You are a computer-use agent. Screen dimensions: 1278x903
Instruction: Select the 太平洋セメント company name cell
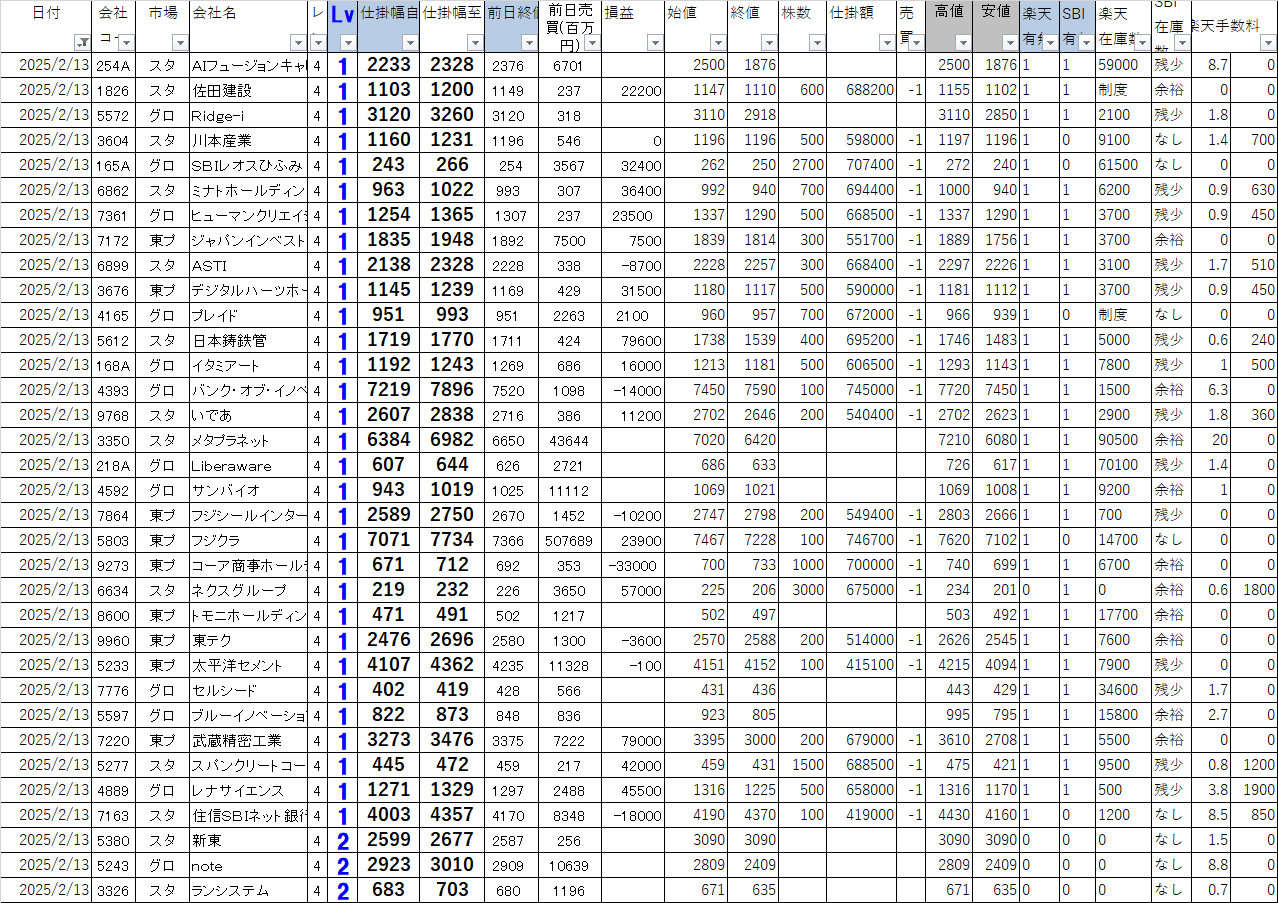pyautogui.click(x=248, y=665)
